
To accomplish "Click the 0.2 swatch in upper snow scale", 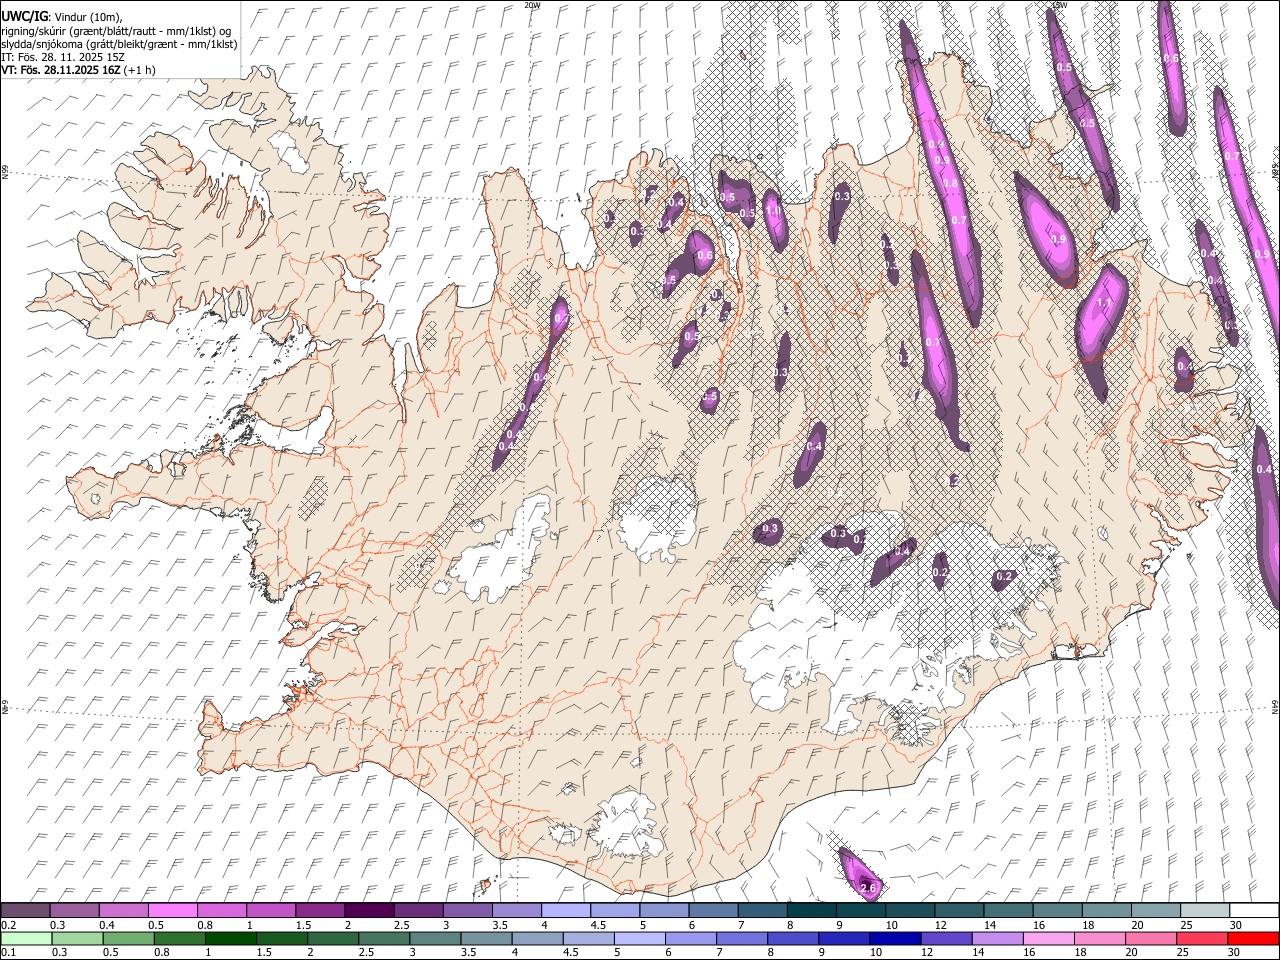I will [25, 911].
